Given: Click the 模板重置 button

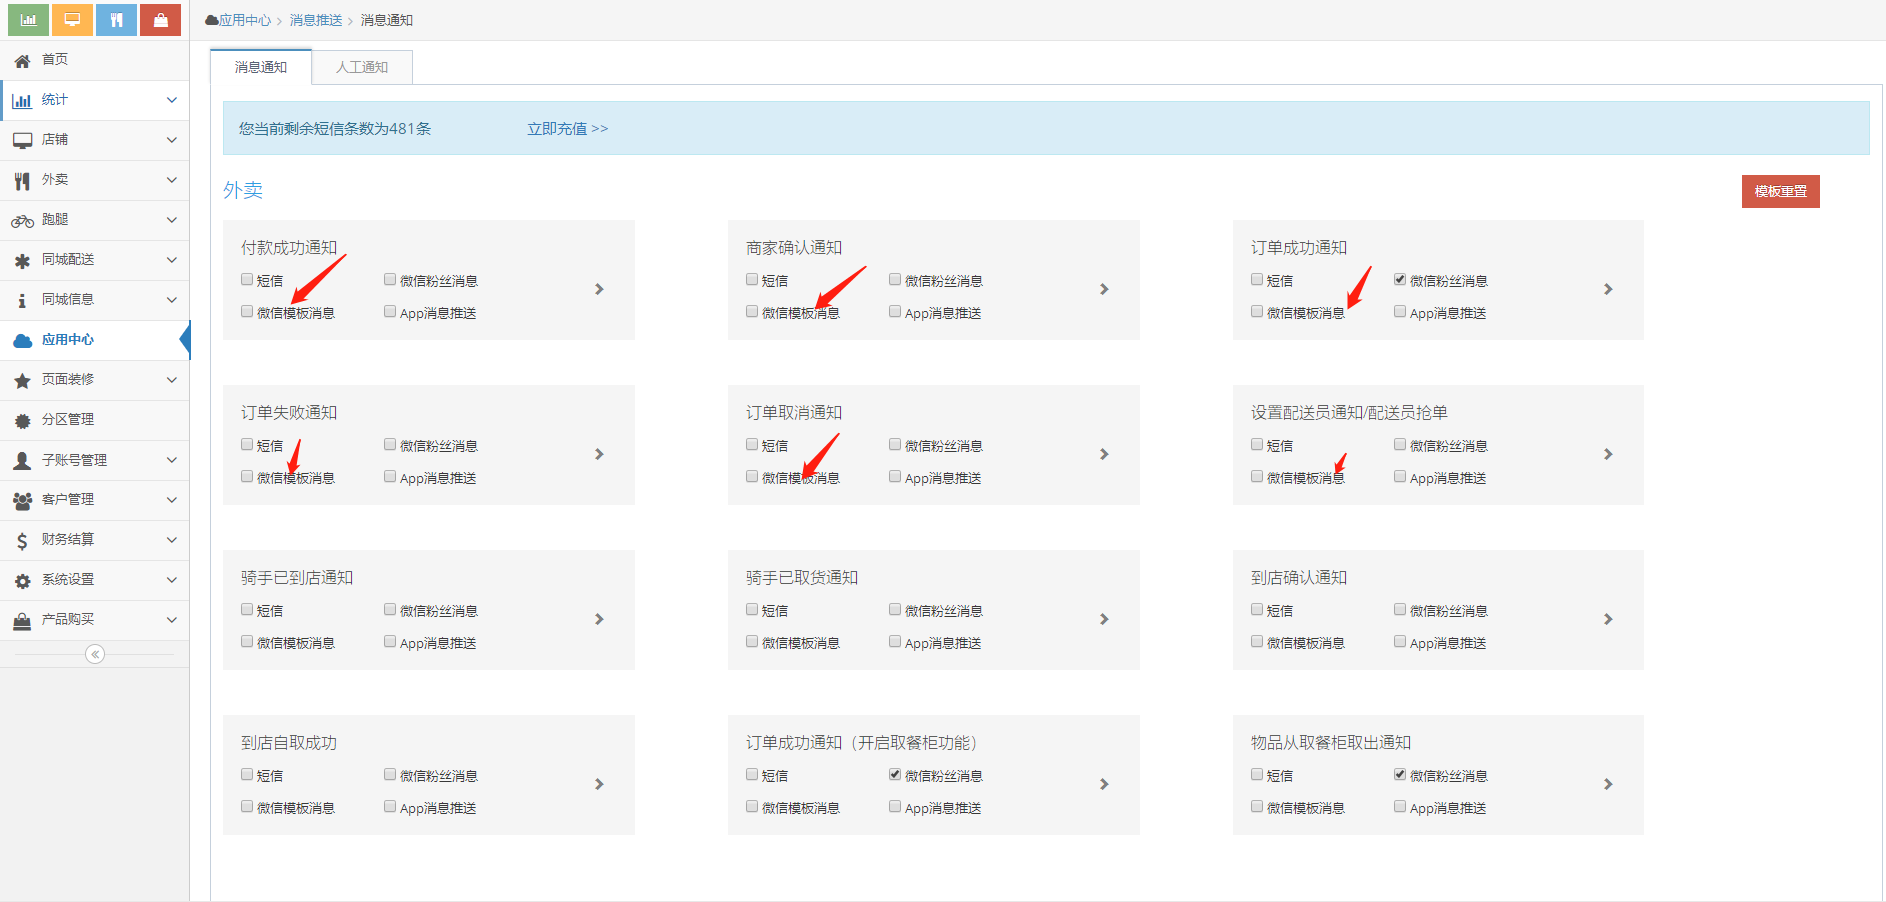Looking at the screenshot, I should tap(1780, 191).
